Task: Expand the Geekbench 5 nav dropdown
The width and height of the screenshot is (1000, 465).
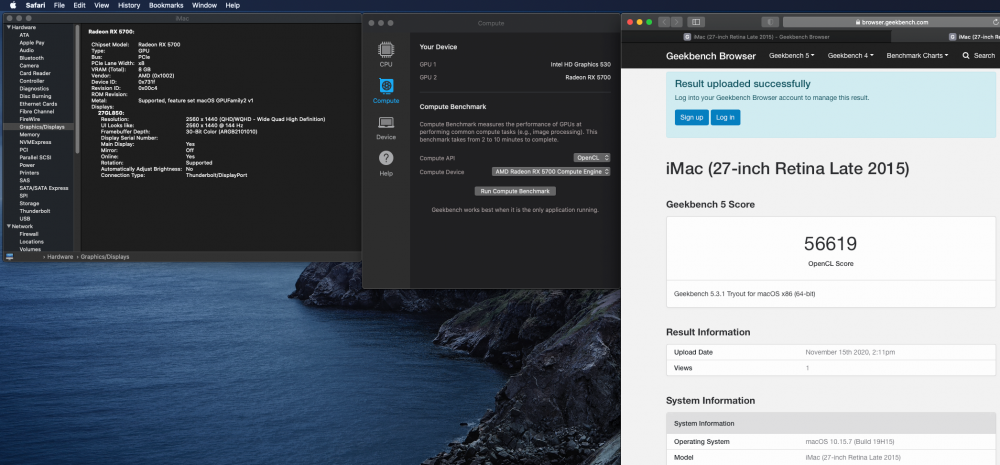Action: click(x=792, y=55)
